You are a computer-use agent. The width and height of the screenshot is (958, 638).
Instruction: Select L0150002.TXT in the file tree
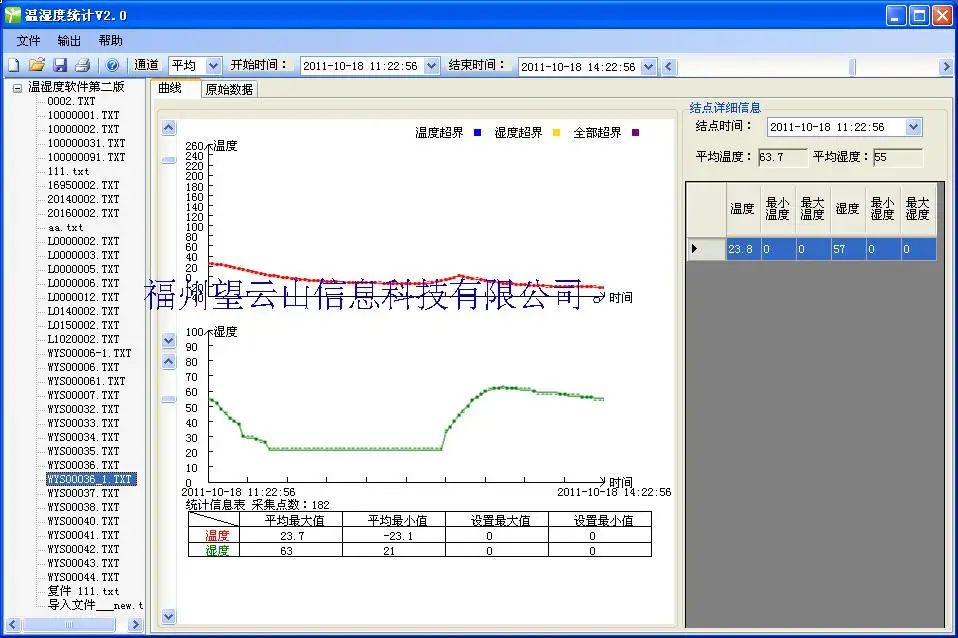[x=84, y=325]
